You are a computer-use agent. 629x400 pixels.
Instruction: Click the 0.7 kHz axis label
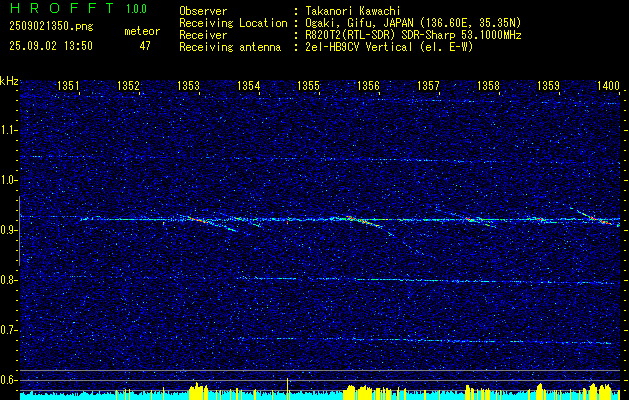click(x=9, y=330)
